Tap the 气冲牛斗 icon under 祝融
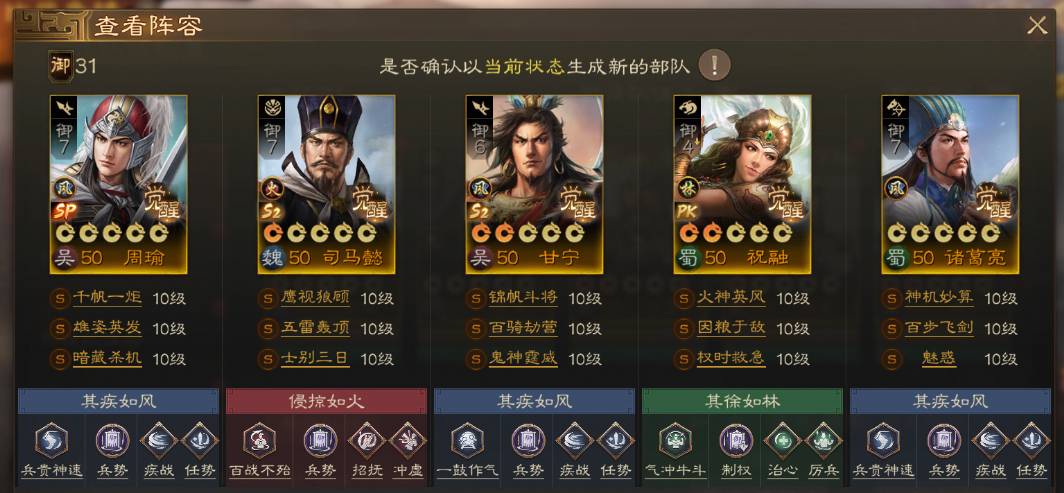This screenshot has width=1064, height=493. pos(675,441)
